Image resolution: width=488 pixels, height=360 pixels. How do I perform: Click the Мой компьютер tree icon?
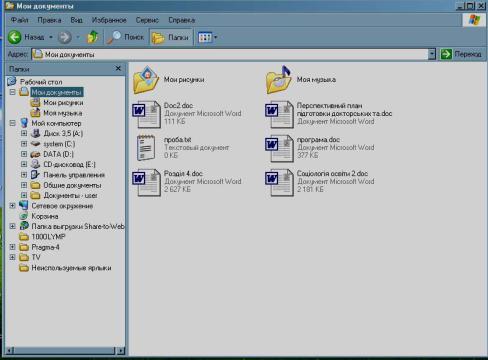click(24, 123)
